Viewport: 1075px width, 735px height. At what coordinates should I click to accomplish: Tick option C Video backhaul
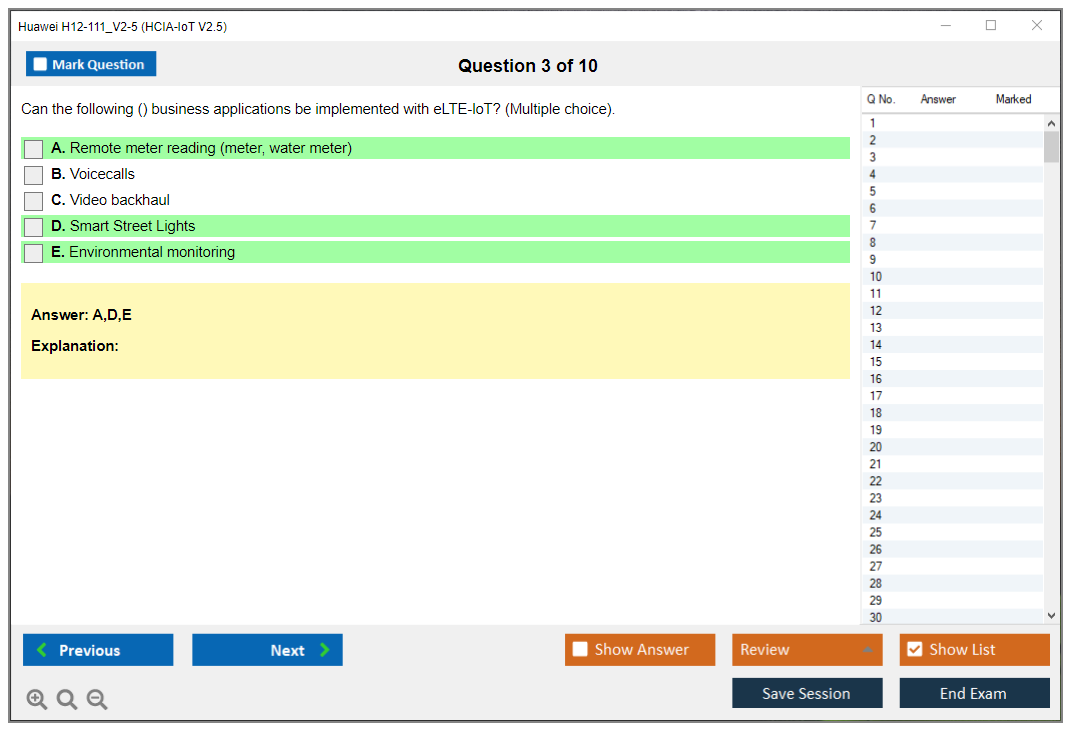pyautogui.click(x=34, y=201)
